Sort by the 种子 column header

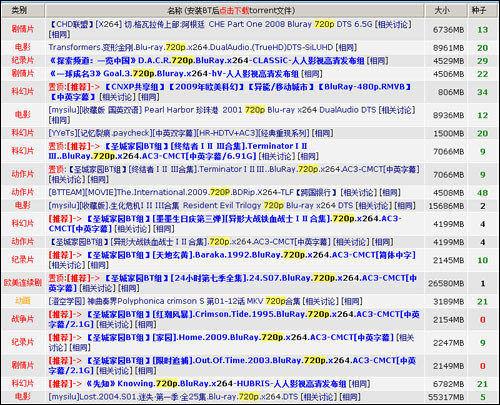(479, 10)
